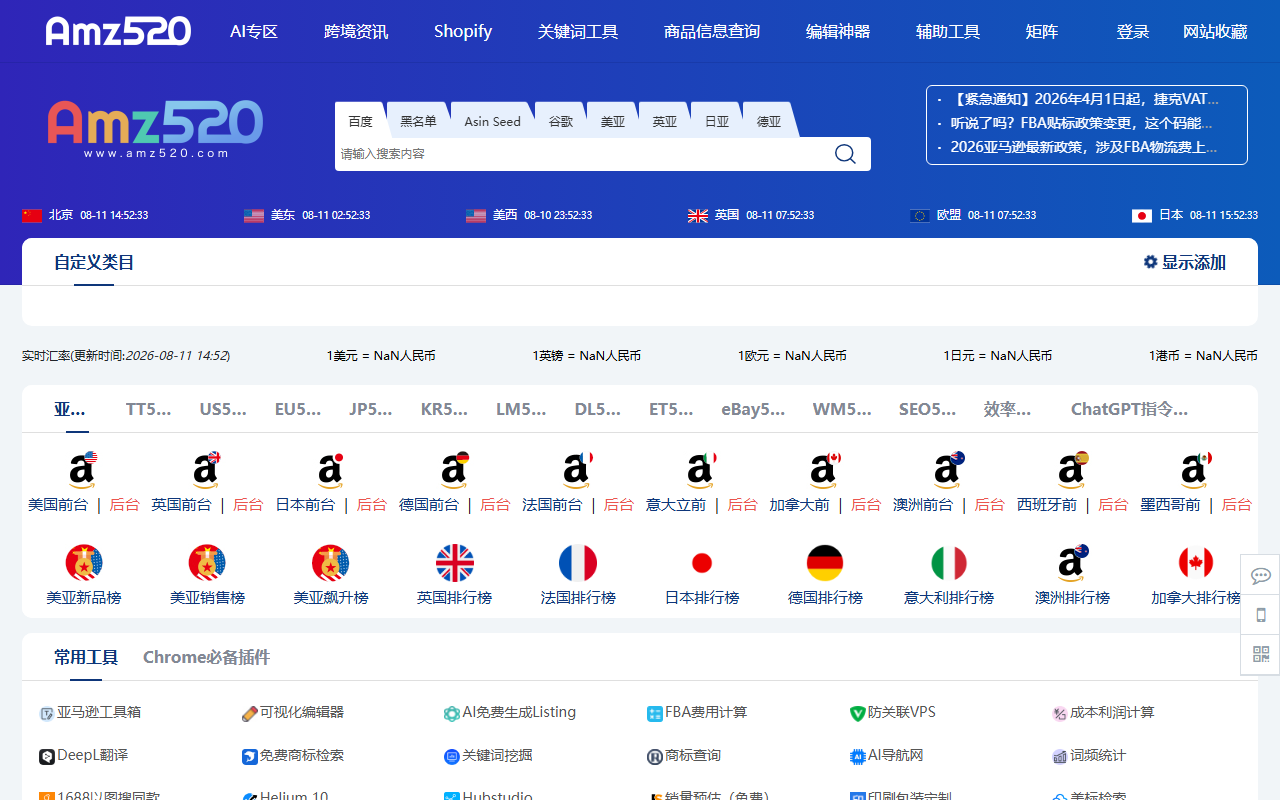Click the Italian flag icon for 意大利排行榜
The height and width of the screenshot is (800, 1280).
(949, 563)
